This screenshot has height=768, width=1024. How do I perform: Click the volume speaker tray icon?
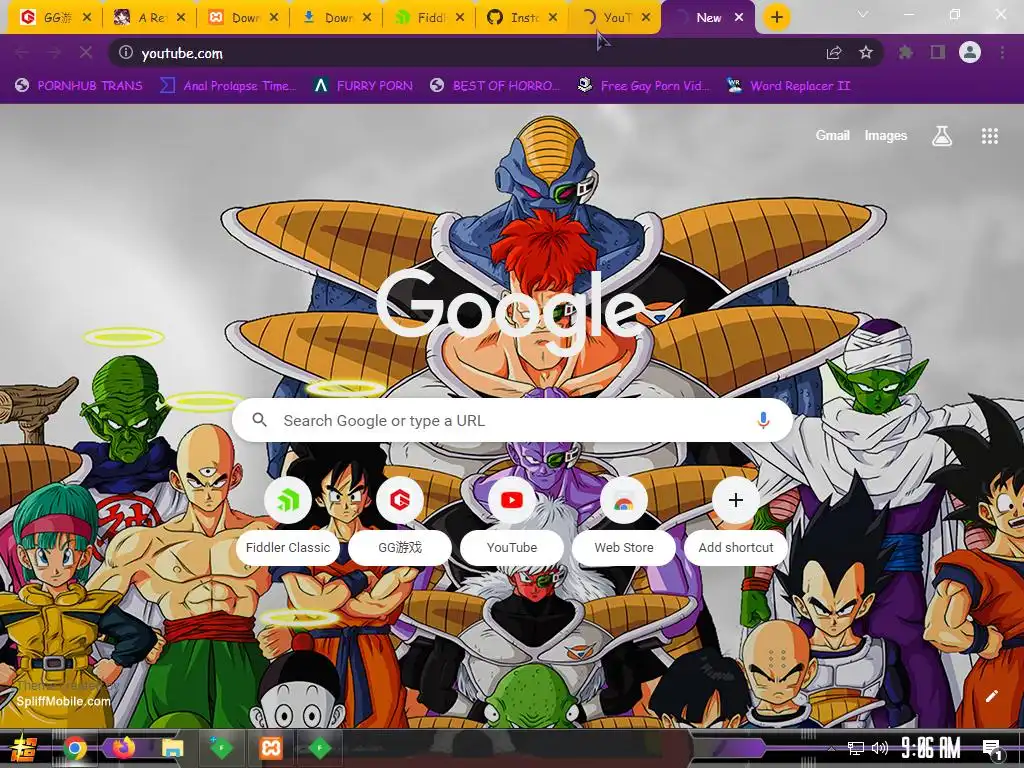tap(880, 748)
